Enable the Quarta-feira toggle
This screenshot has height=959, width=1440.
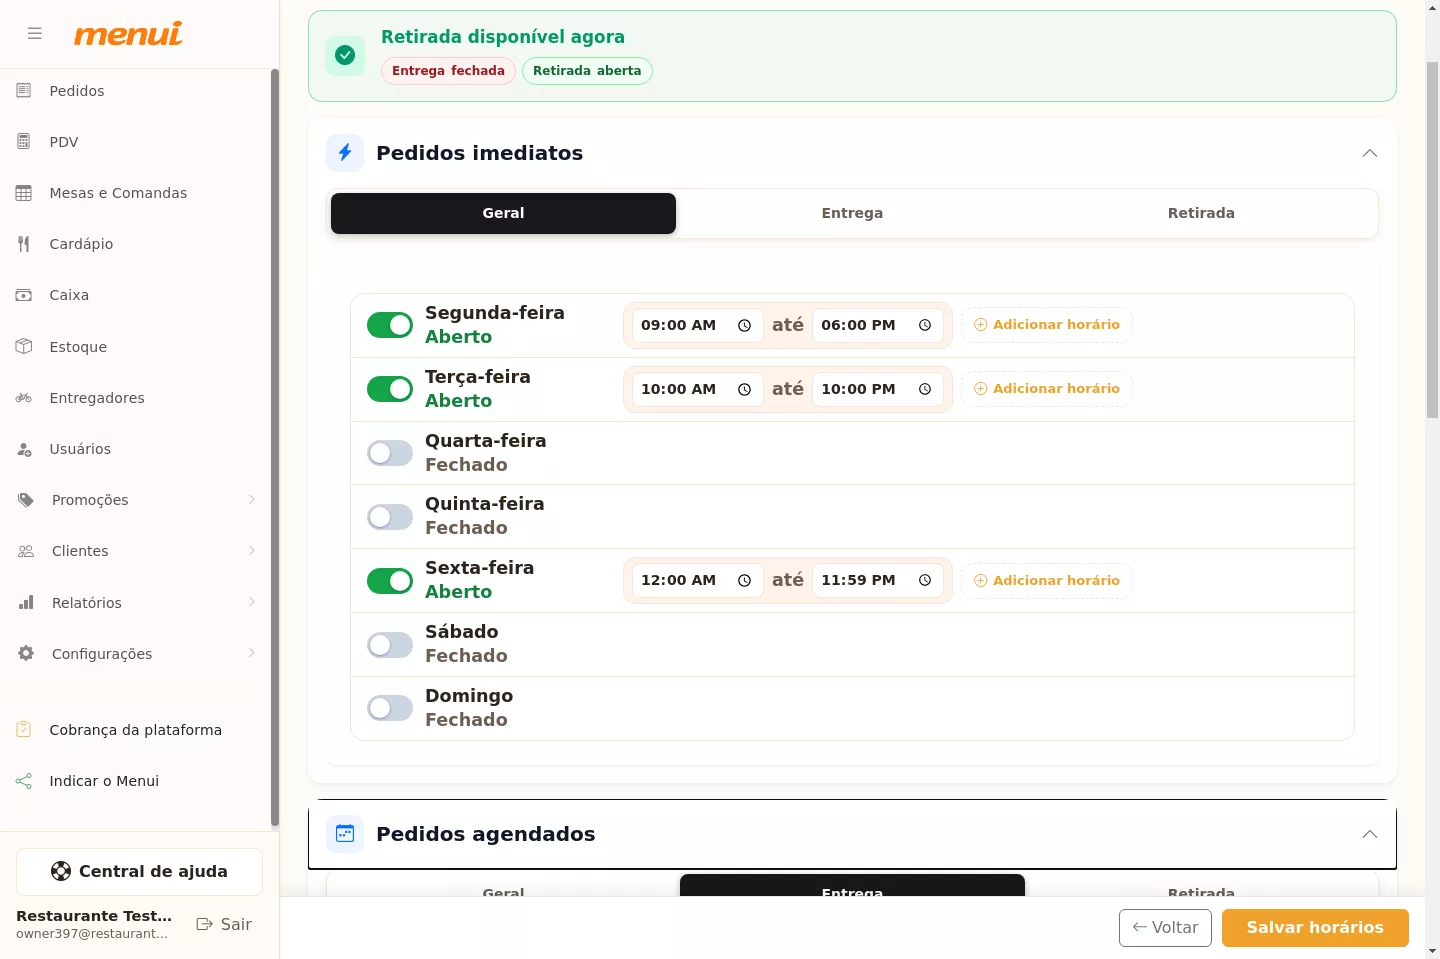tap(390, 453)
